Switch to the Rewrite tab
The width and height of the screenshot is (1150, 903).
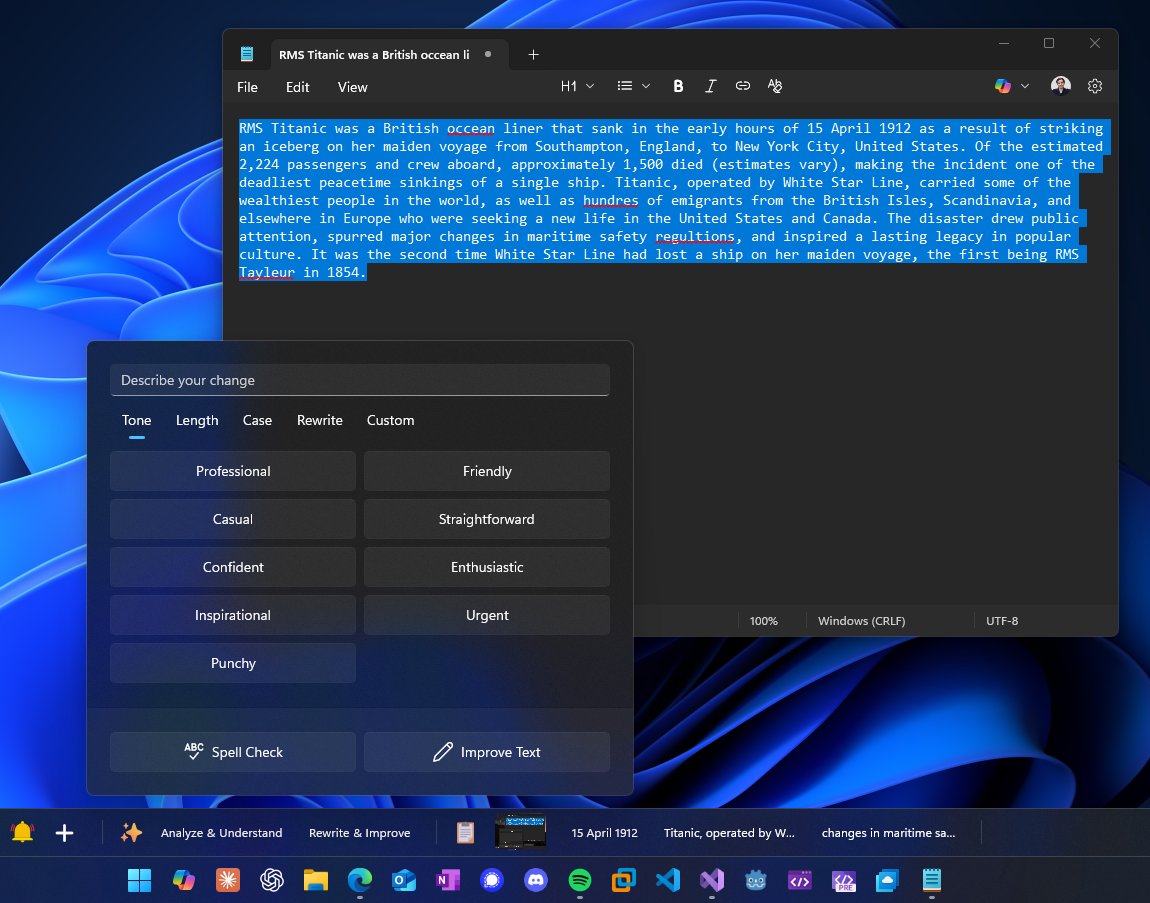[320, 420]
